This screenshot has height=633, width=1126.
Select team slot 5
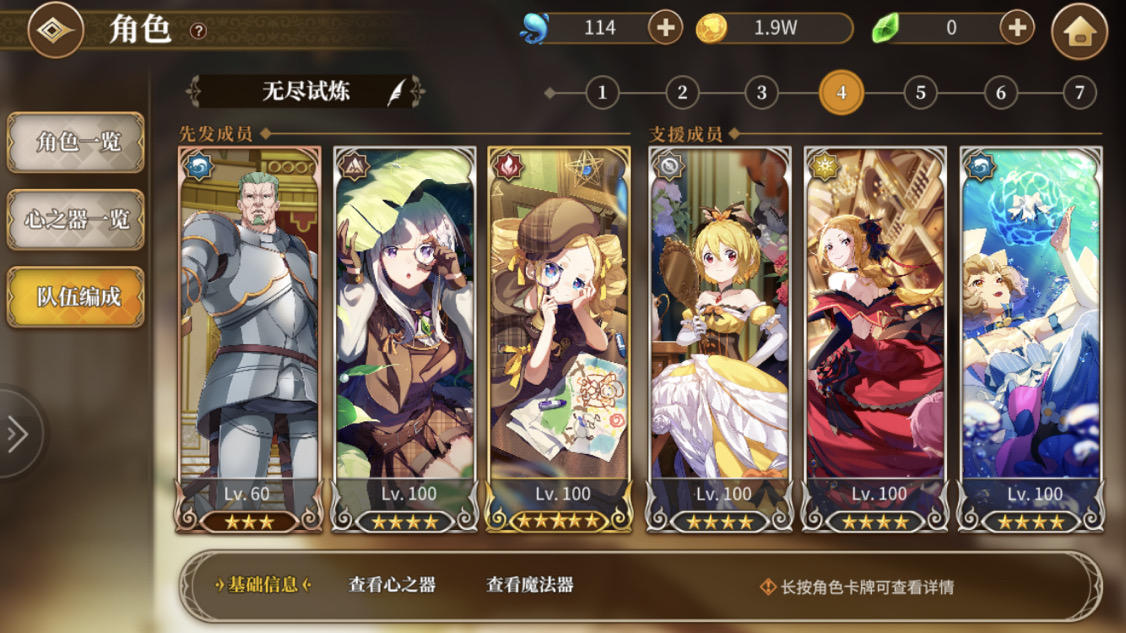click(921, 92)
